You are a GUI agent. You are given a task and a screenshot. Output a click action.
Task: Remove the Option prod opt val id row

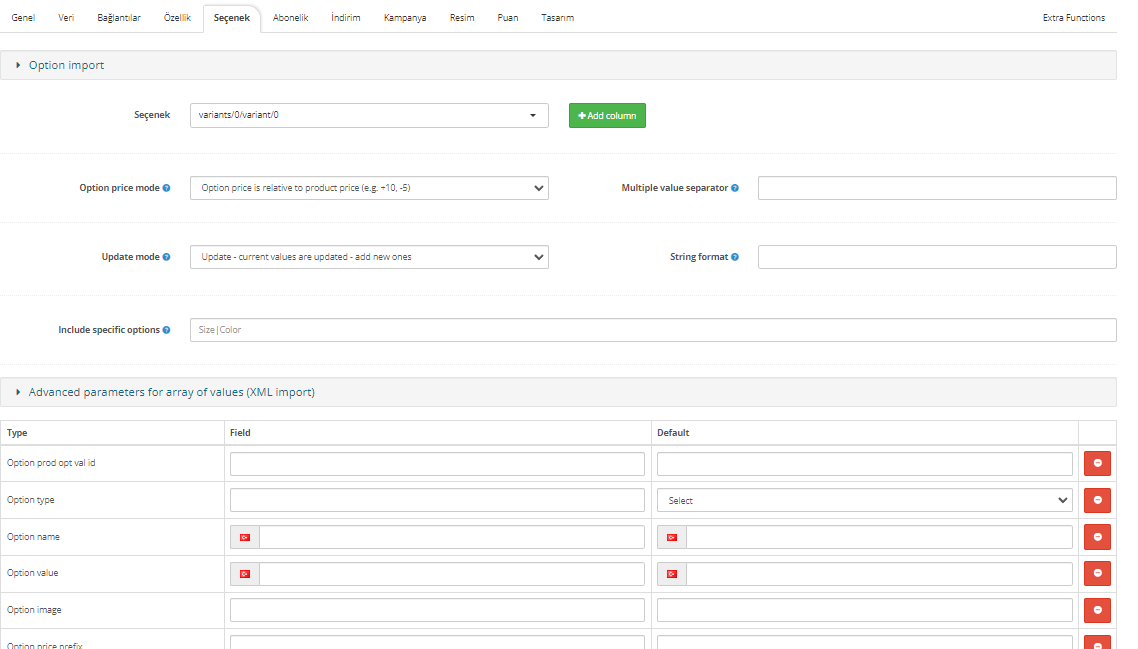1097,463
